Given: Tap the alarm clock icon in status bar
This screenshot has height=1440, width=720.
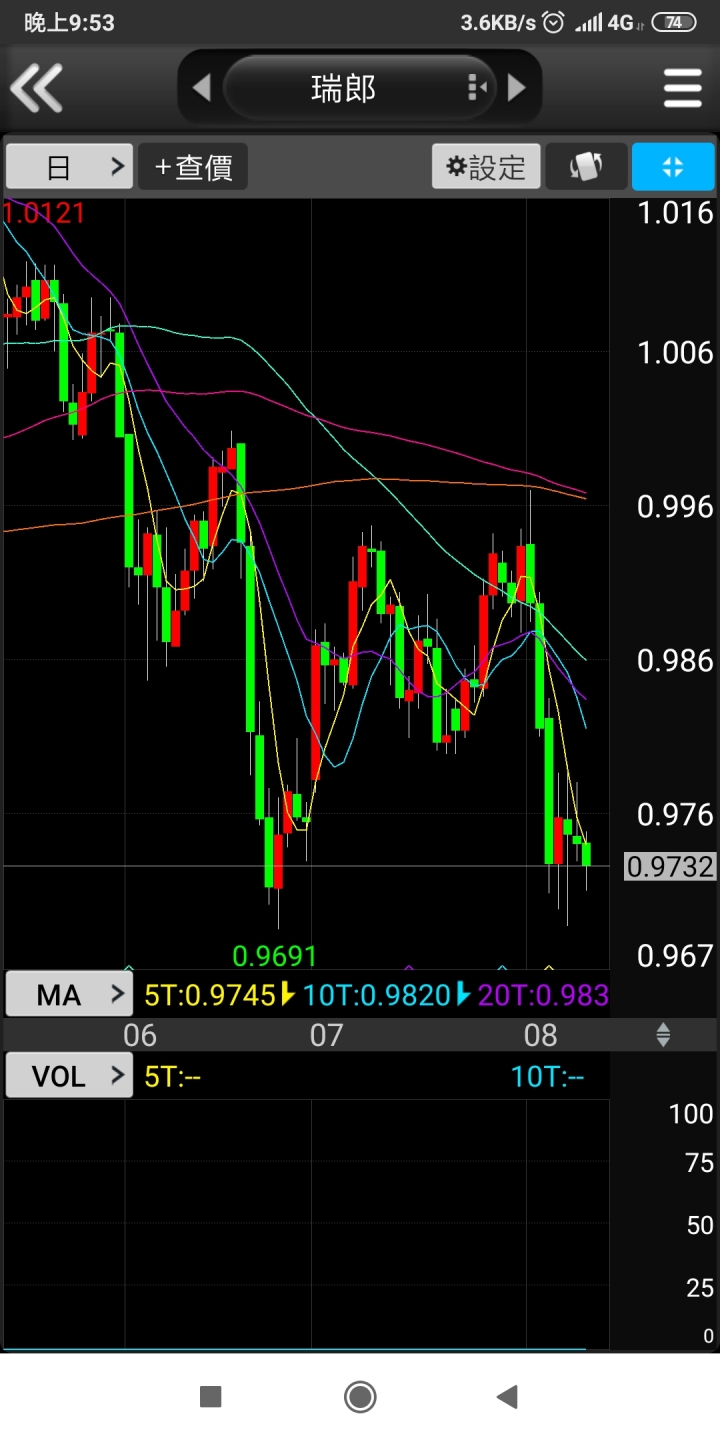Looking at the screenshot, I should (554, 22).
